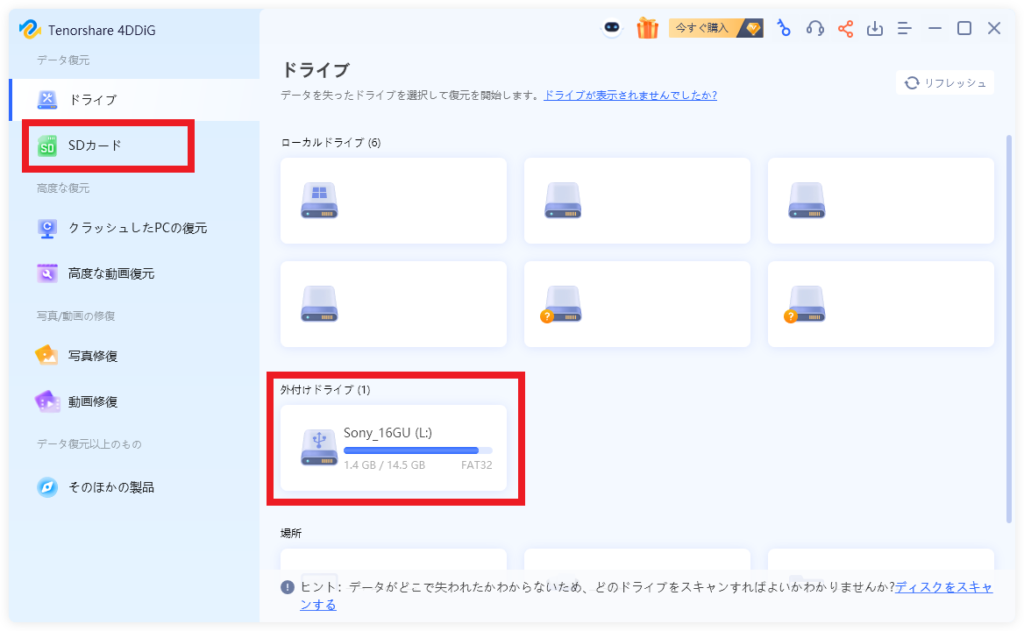Click the hint exclamation info icon
1024x631 pixels.
(x=287, y=587)
